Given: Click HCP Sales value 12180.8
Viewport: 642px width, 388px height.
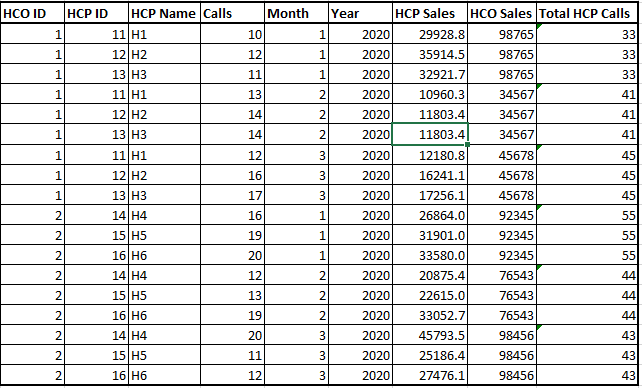Looking at the screenshot, I should [430, 155].
